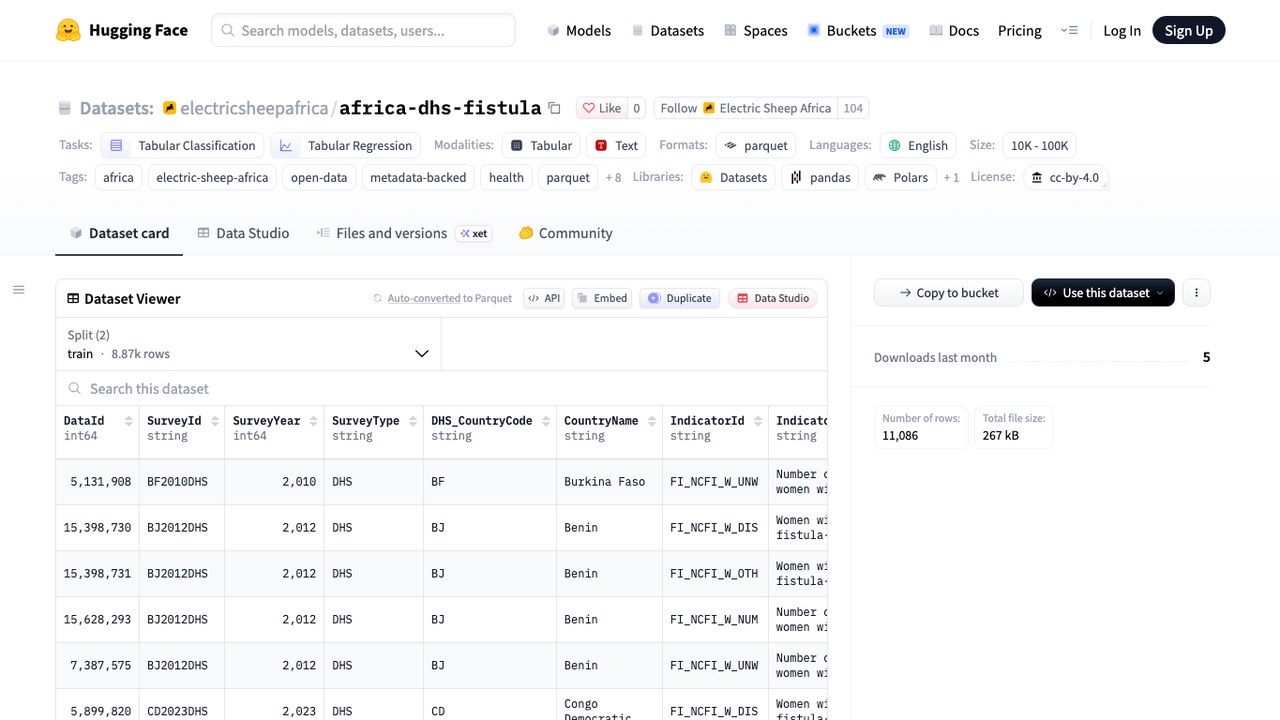This screenshot has height=720, width=1280.
Task: Sort the CountryName column
Action: [x=652, y=421]
